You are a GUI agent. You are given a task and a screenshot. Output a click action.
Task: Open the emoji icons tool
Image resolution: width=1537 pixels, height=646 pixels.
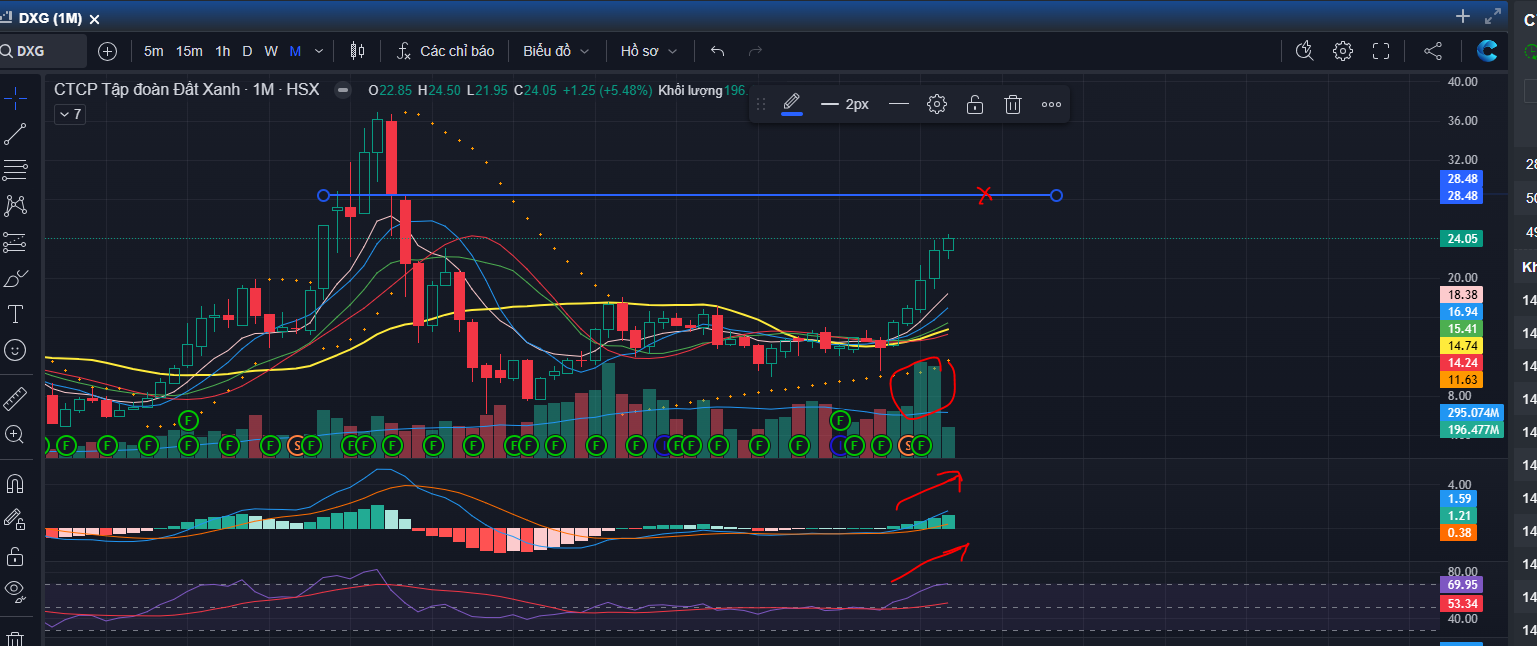pyautogui.click(x=15, y=350)
